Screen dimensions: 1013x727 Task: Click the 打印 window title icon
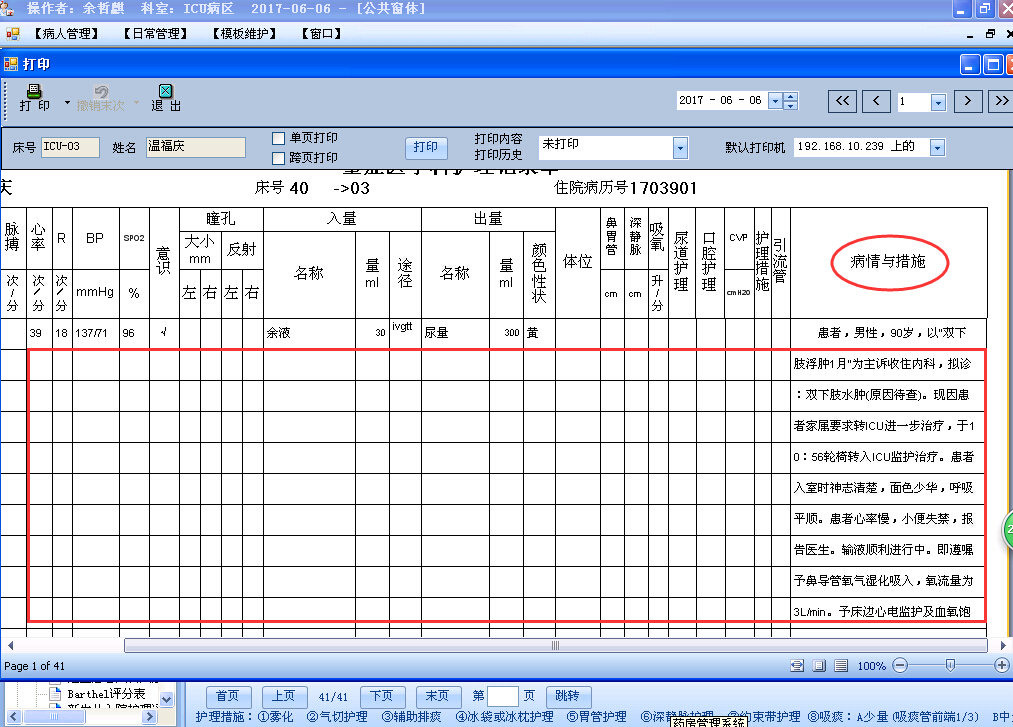10,63
